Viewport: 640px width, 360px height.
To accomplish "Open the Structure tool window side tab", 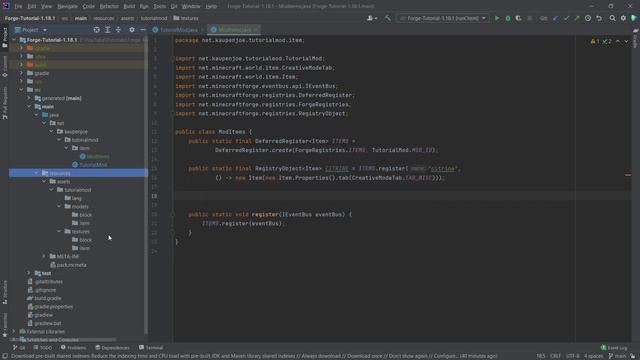I will coord(4,292).
